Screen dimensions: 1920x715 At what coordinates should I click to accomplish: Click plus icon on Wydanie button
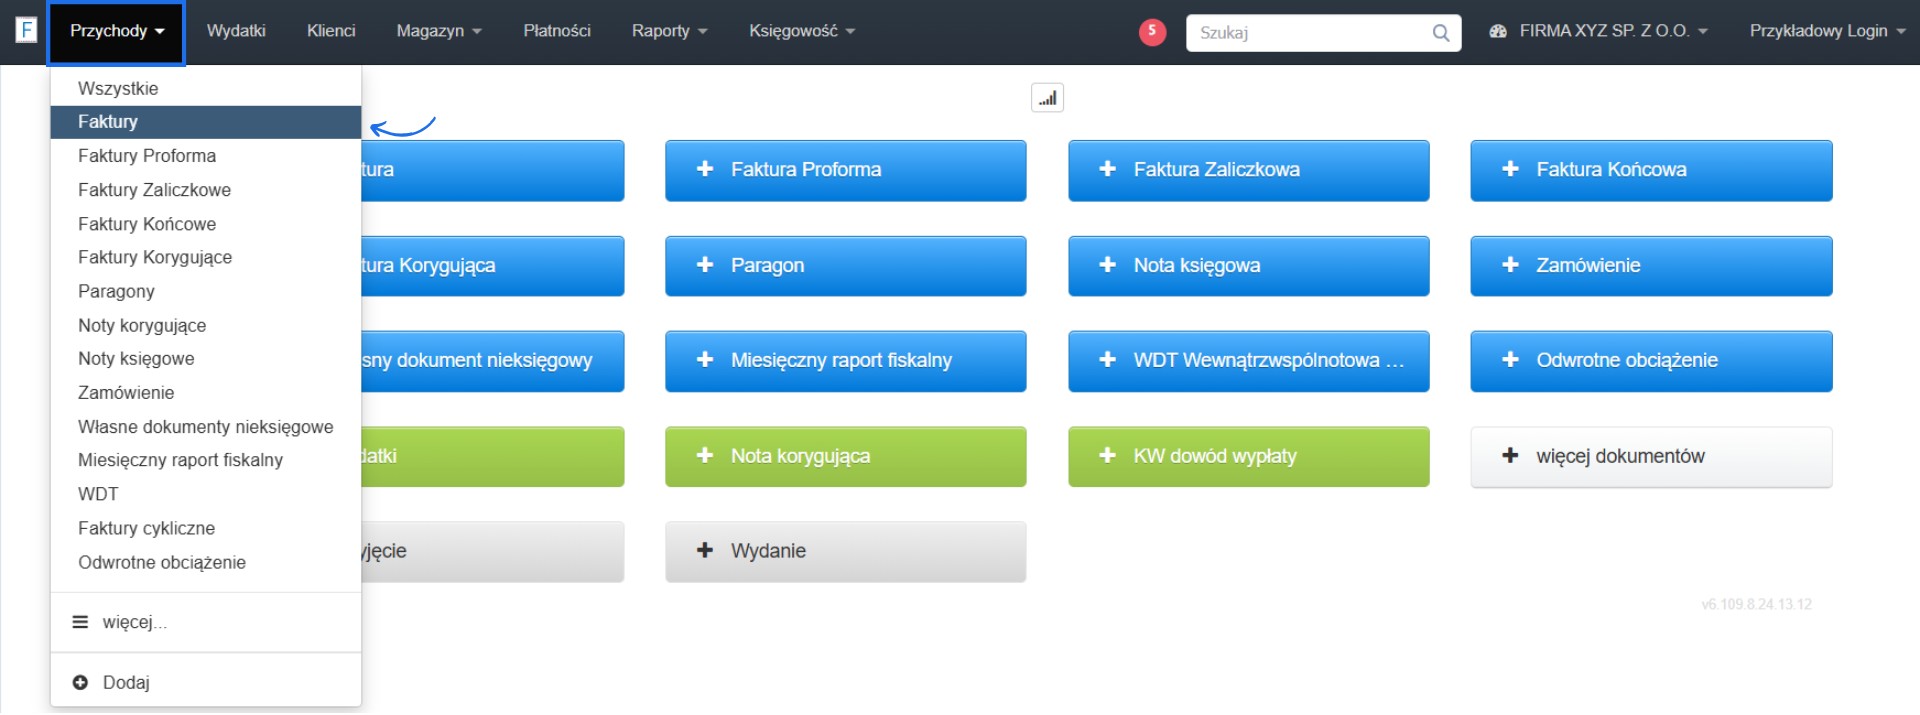(705, 551)
